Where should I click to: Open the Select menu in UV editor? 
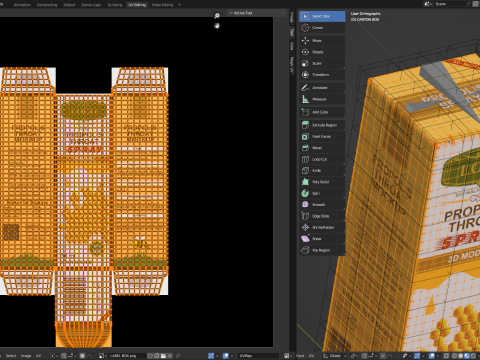click(11, 356)
